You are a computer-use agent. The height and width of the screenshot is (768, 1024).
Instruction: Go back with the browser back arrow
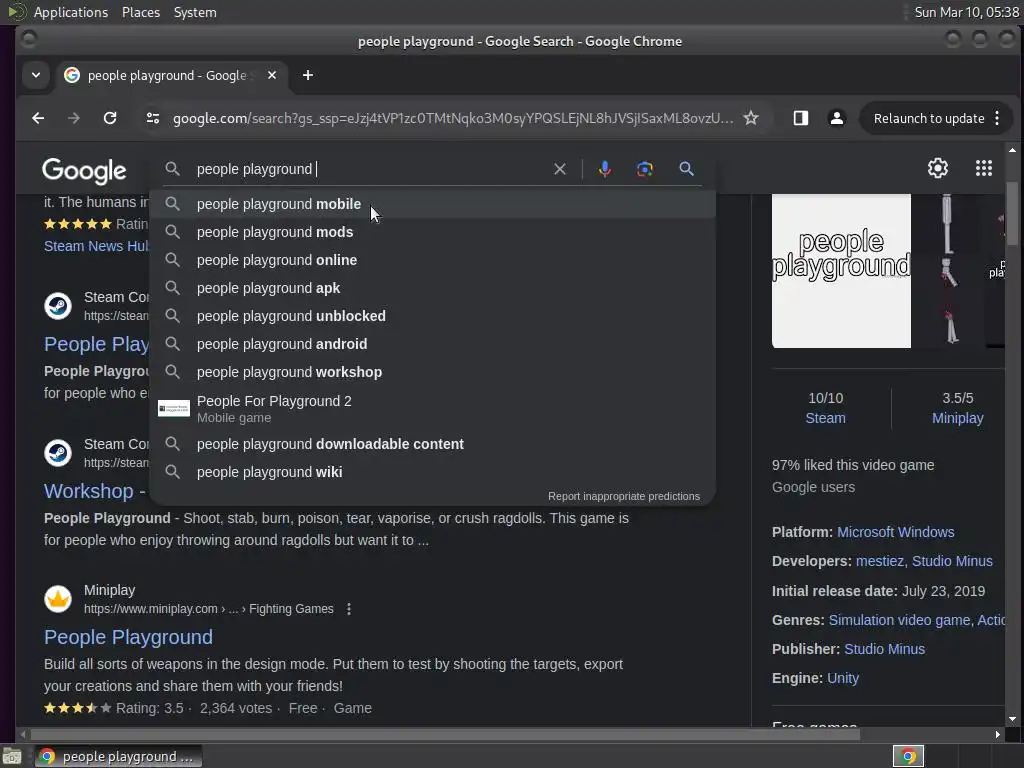click(38, 118)
